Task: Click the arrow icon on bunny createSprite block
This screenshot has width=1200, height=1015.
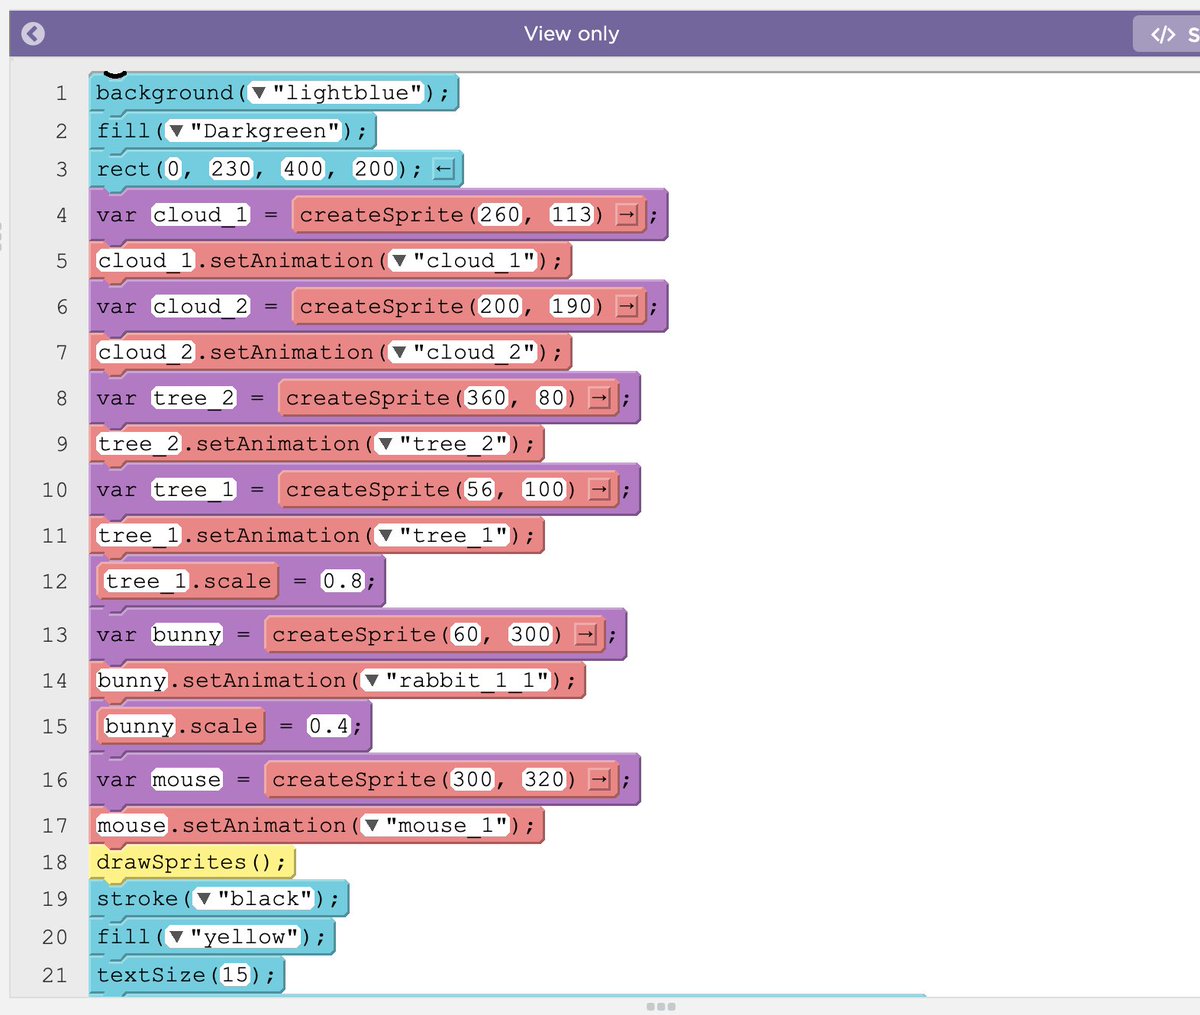Action: coord(586,635)
